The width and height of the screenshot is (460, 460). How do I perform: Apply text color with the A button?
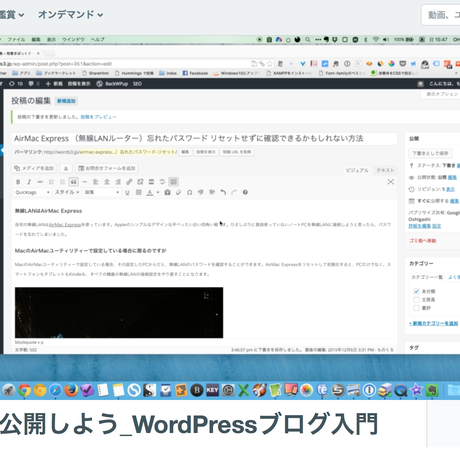150,192
